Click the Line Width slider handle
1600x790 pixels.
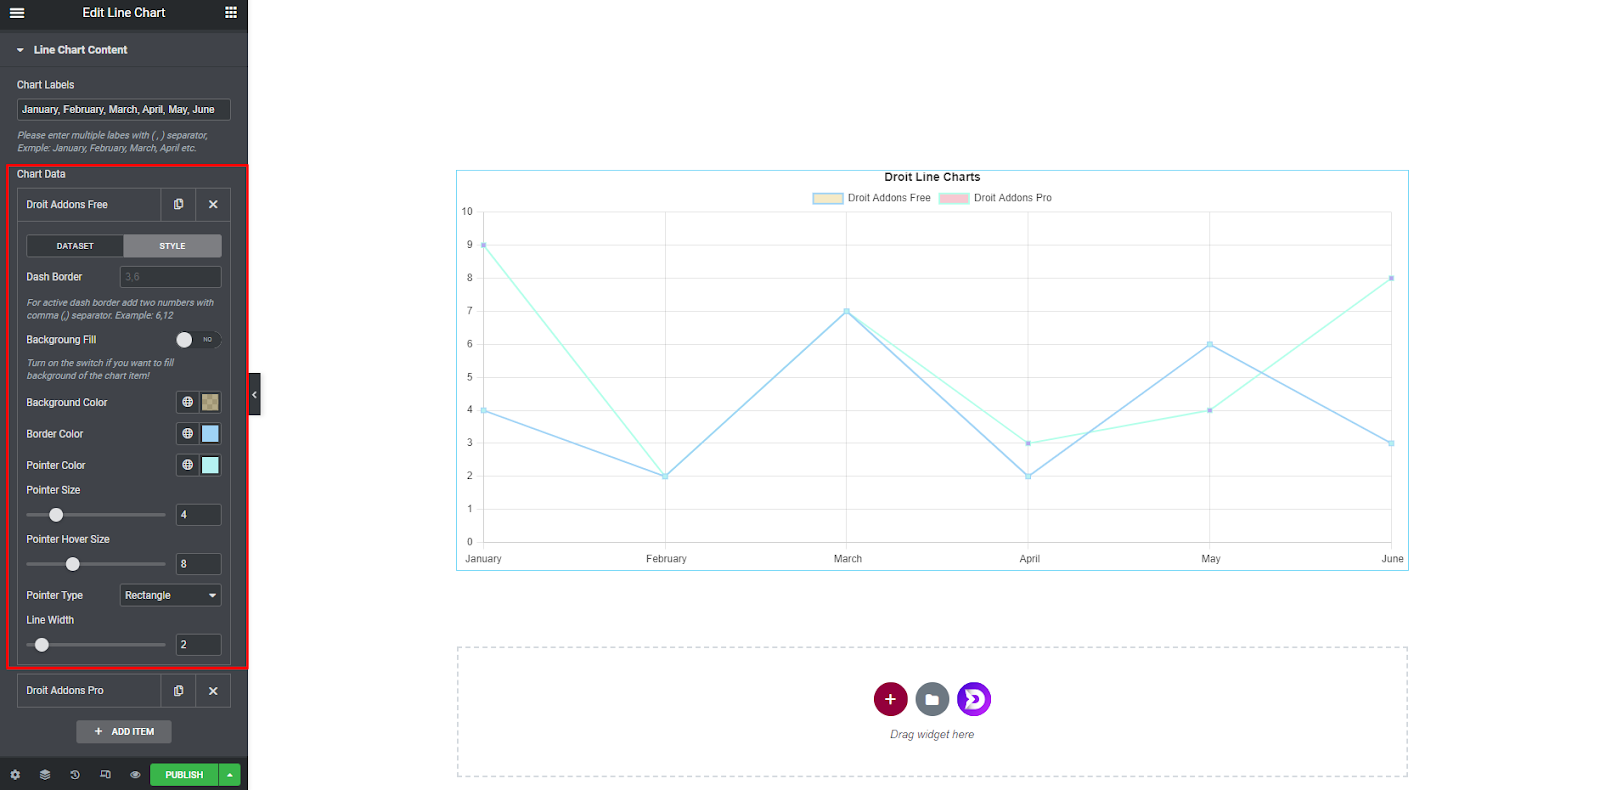(42, 645)
